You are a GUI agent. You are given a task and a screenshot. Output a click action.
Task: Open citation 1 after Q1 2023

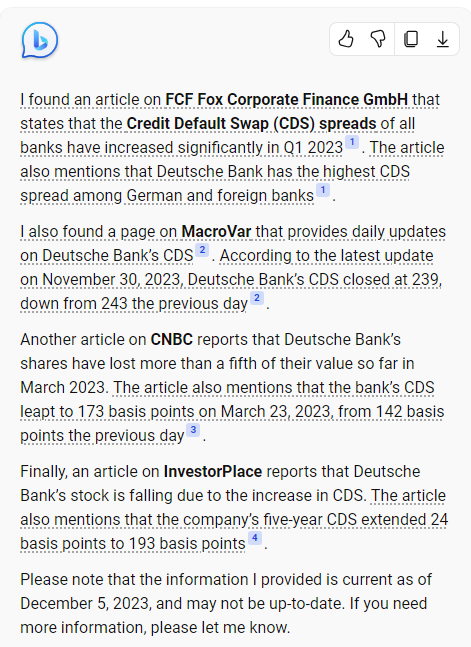point(352,142)
